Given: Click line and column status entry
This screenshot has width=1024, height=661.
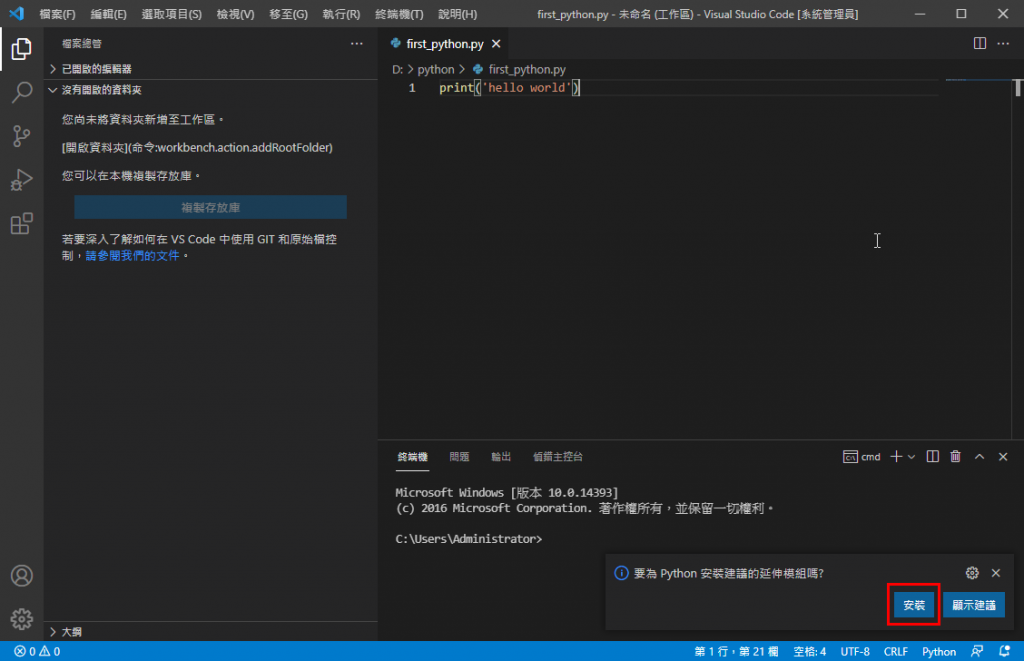Looking at the screenshot, I should tap(736, 651).
